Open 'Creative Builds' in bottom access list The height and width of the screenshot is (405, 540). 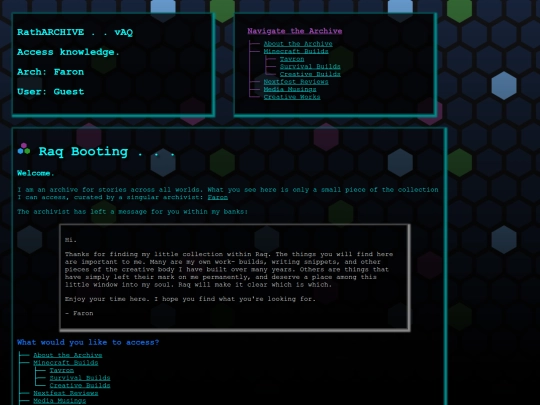[80, 385]
